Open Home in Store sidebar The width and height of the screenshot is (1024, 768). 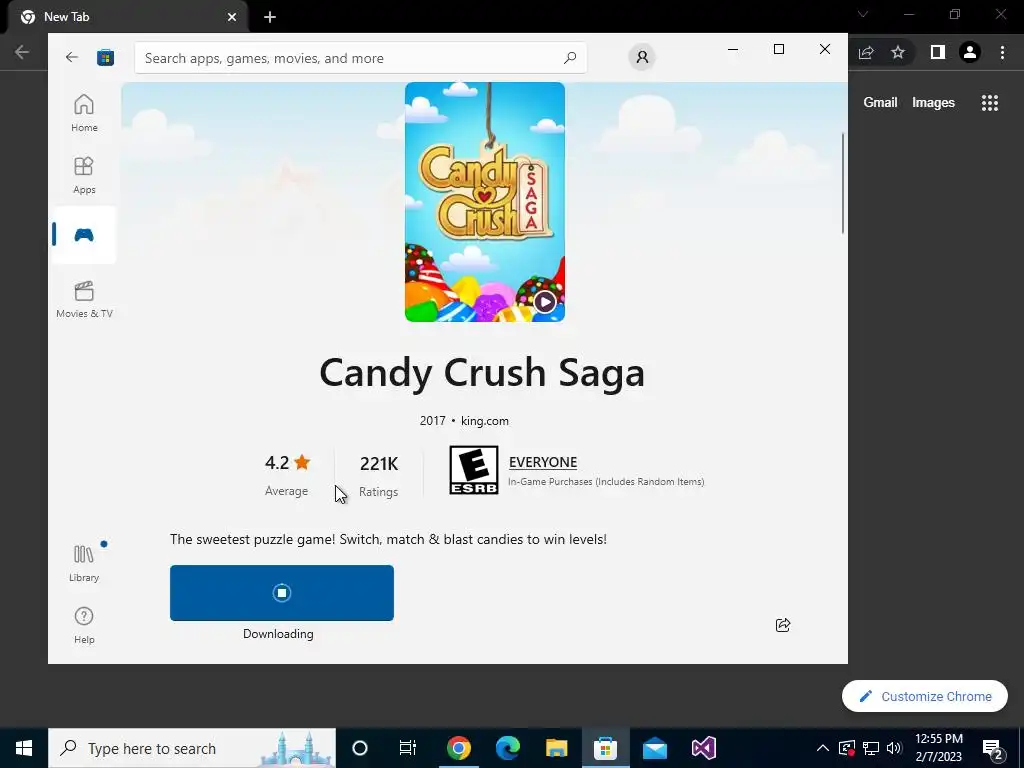[84, 113]
